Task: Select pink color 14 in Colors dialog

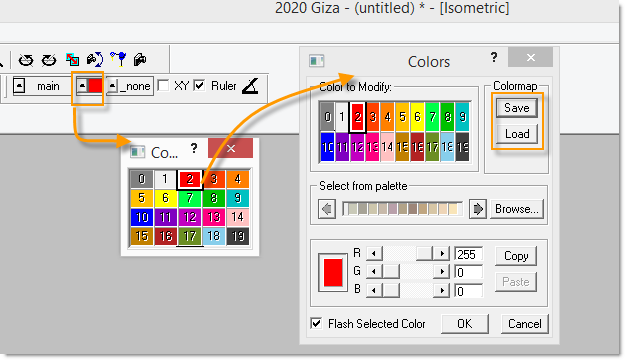Action: point(387,147)
